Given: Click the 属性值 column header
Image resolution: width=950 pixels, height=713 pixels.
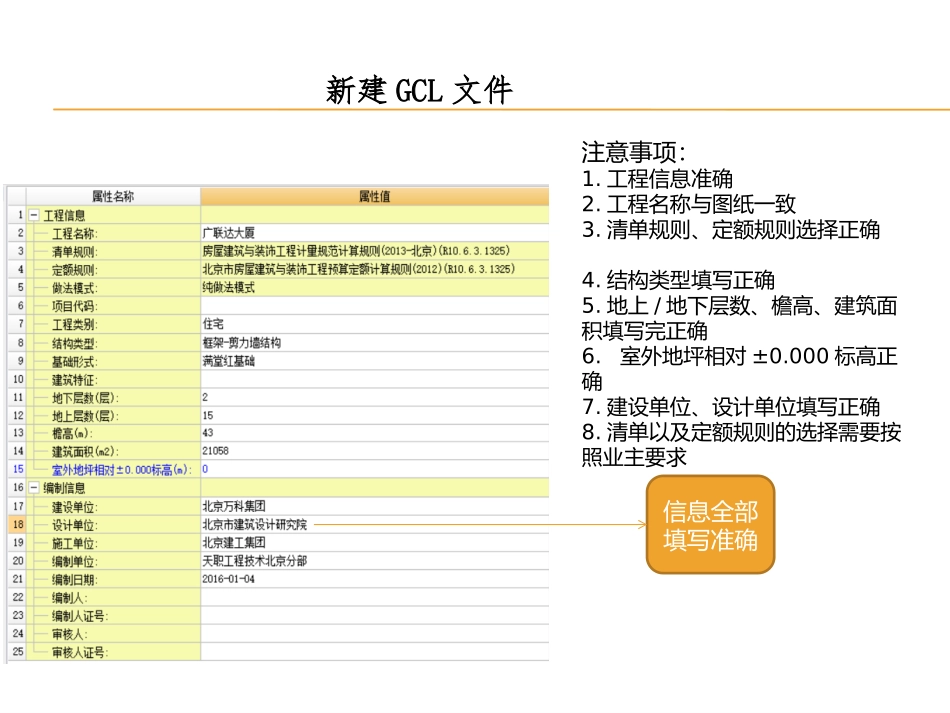Looking at the screenshot, I should click(x=375, y=196).
